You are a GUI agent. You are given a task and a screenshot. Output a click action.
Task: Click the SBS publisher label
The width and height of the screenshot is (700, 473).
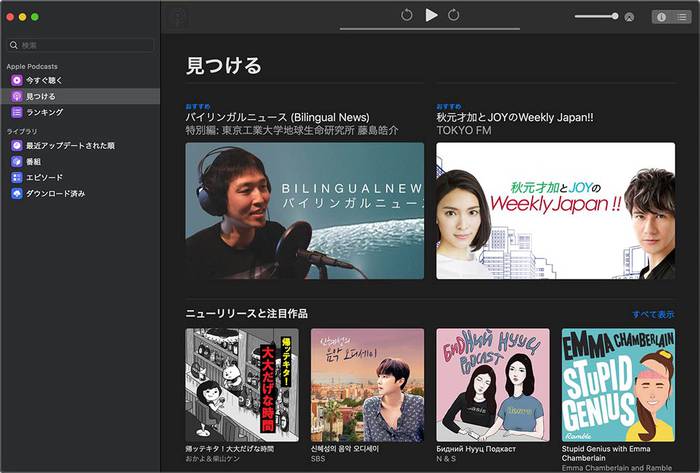pyautogui.click(x=318, y=459)
